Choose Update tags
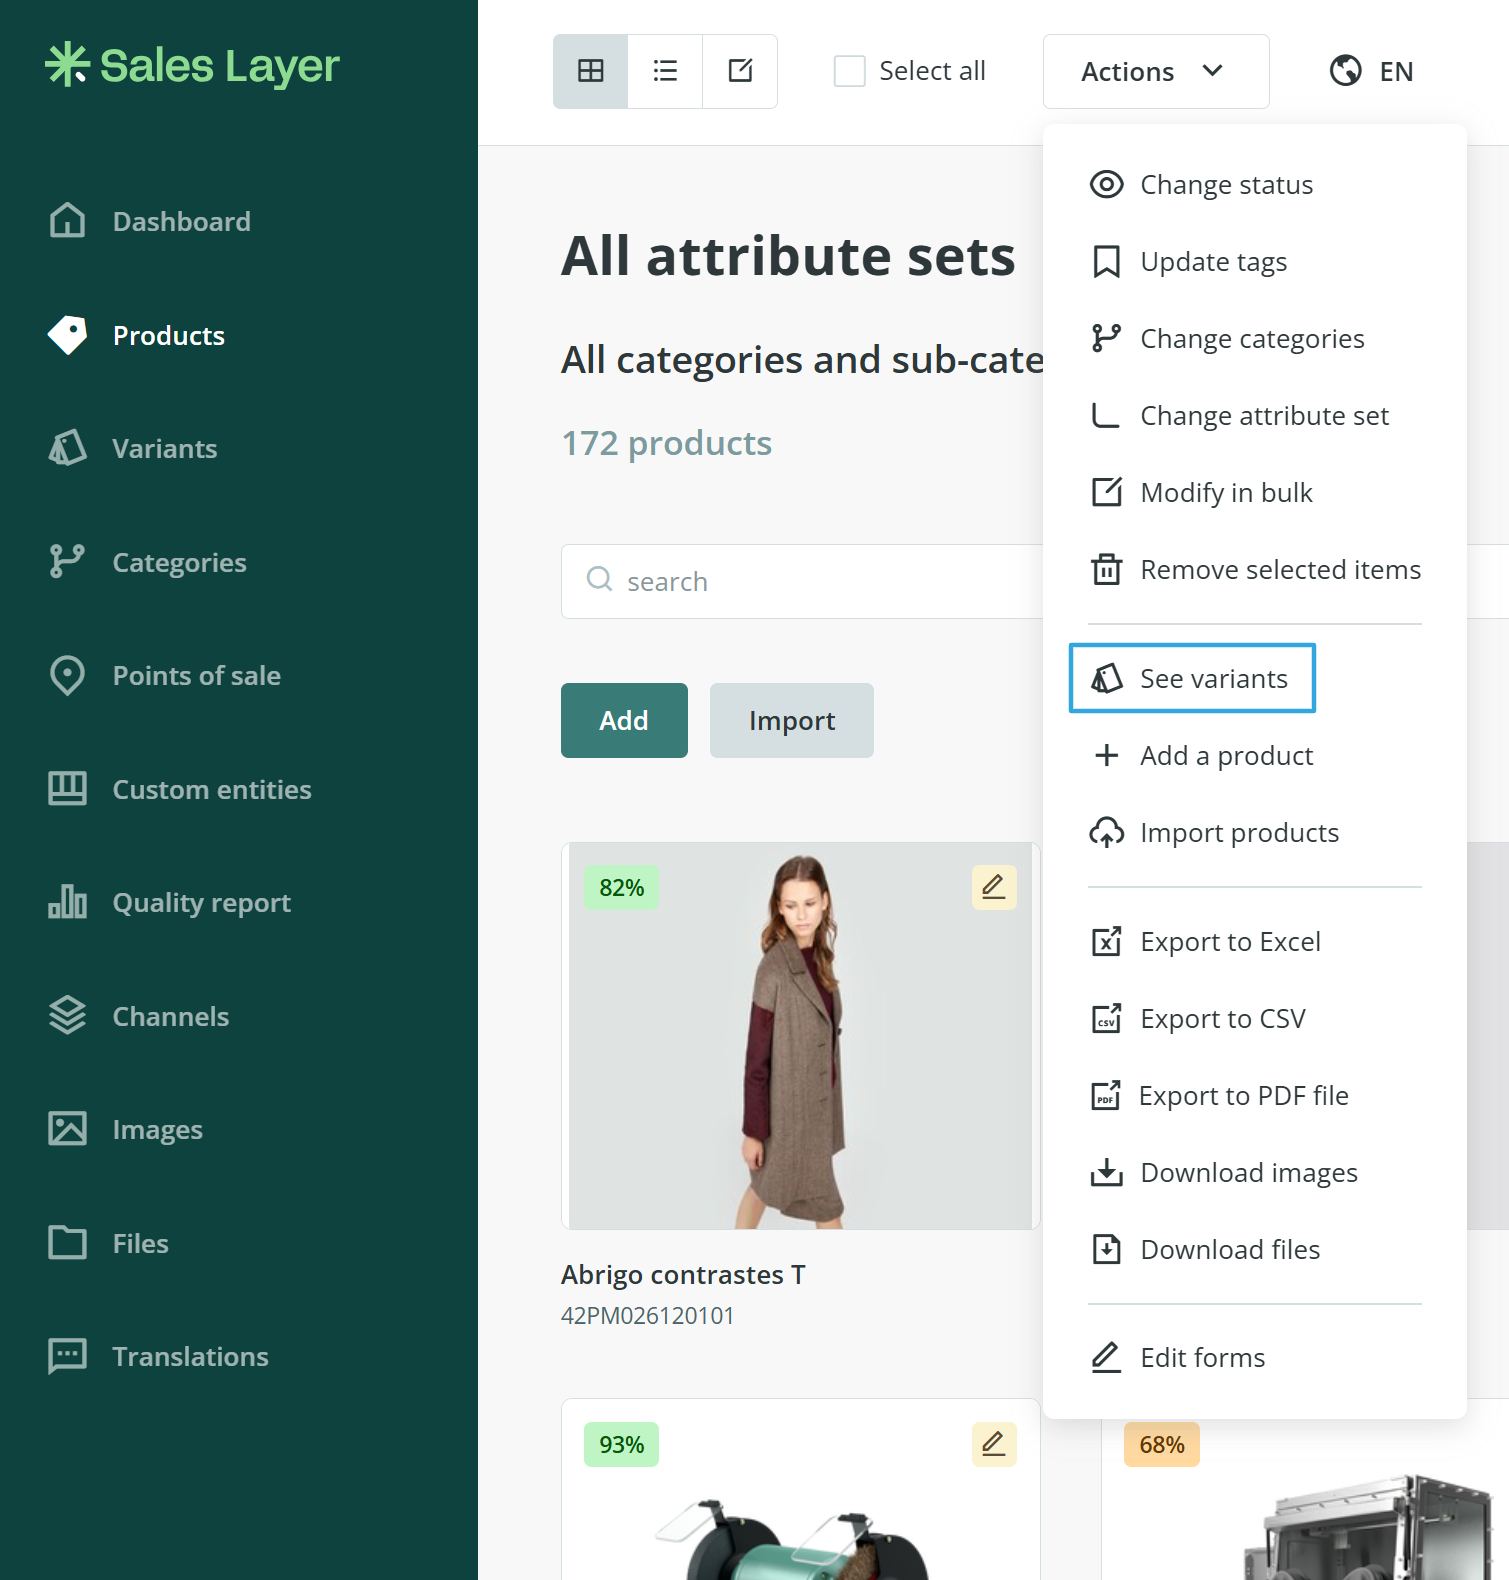Screen dimensions: 1509x1580 pos(1188,261)
